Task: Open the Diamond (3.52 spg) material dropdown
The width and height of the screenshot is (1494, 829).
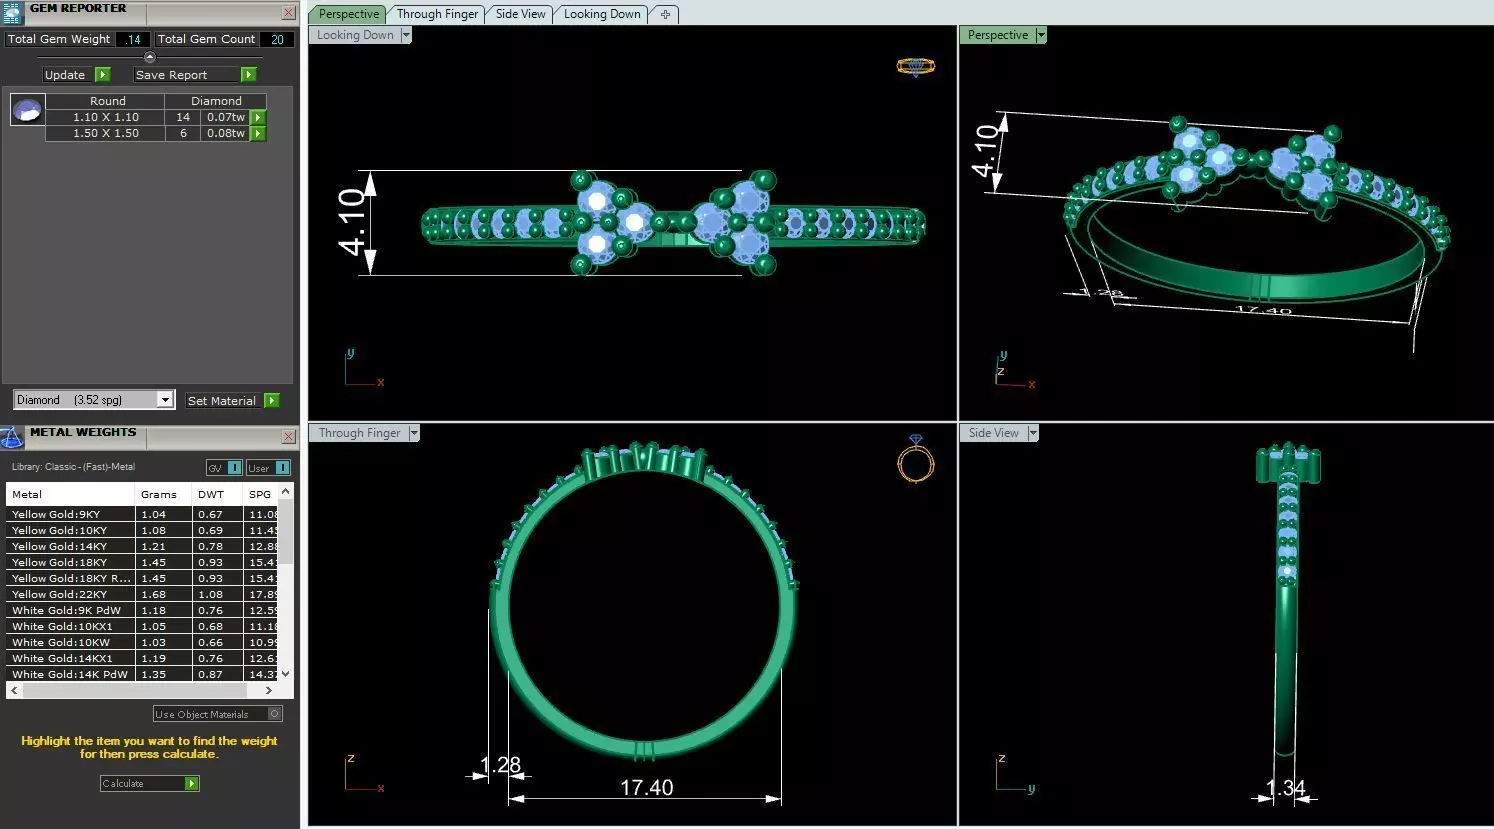Action: click(165, 400)
